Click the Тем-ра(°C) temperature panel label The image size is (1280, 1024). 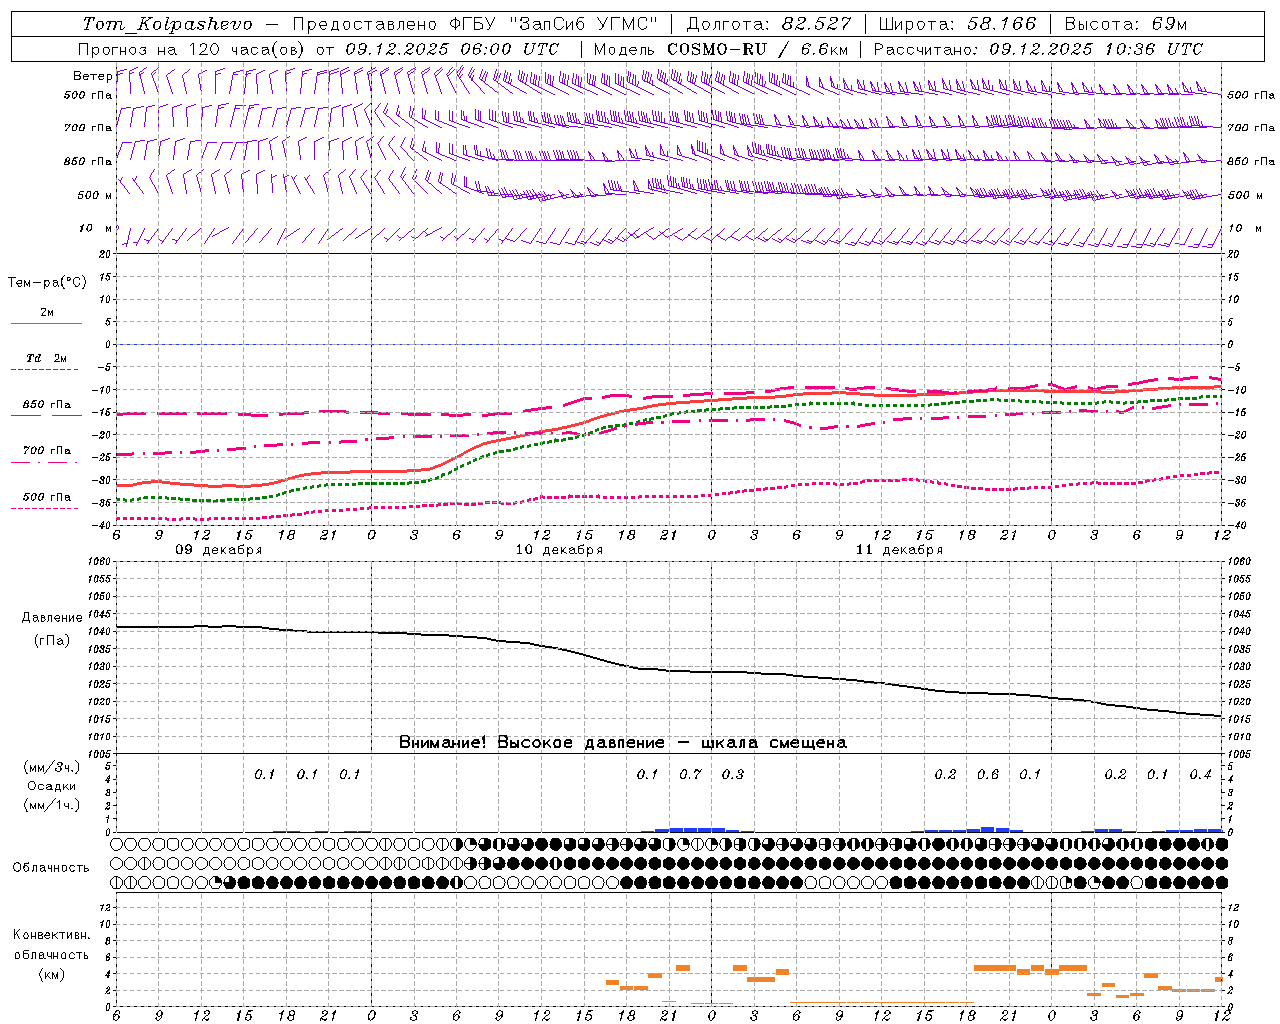47,283
